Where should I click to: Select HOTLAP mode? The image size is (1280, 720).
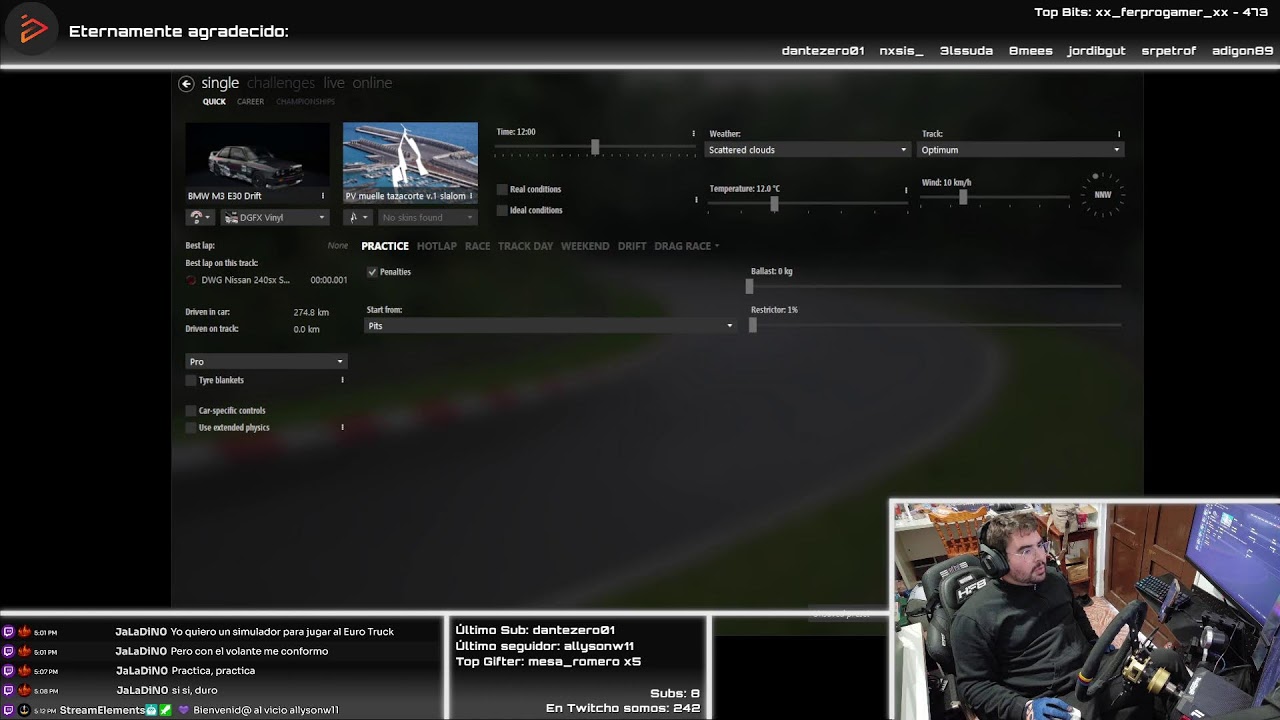[x=437, y=246]
